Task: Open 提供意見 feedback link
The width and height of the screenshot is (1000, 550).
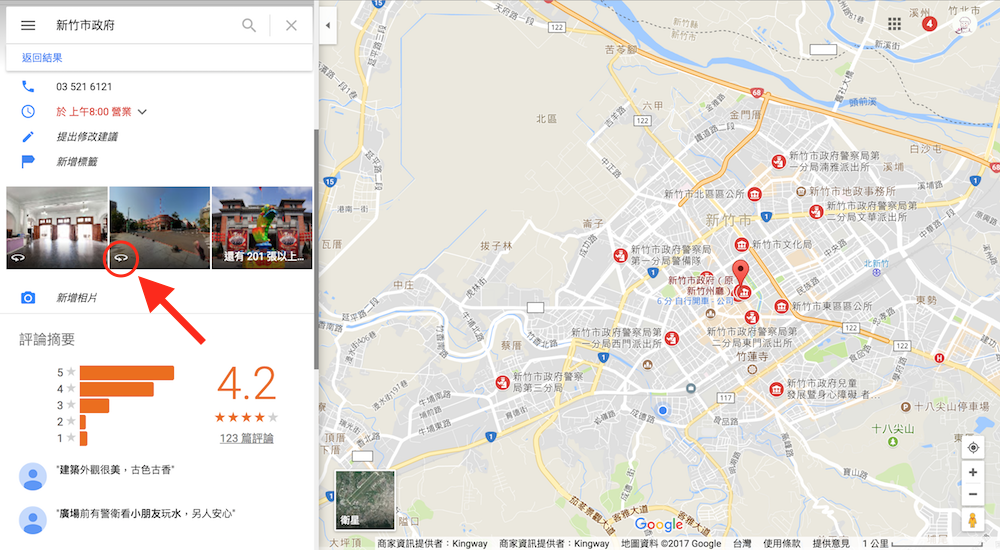Action: 831,544
